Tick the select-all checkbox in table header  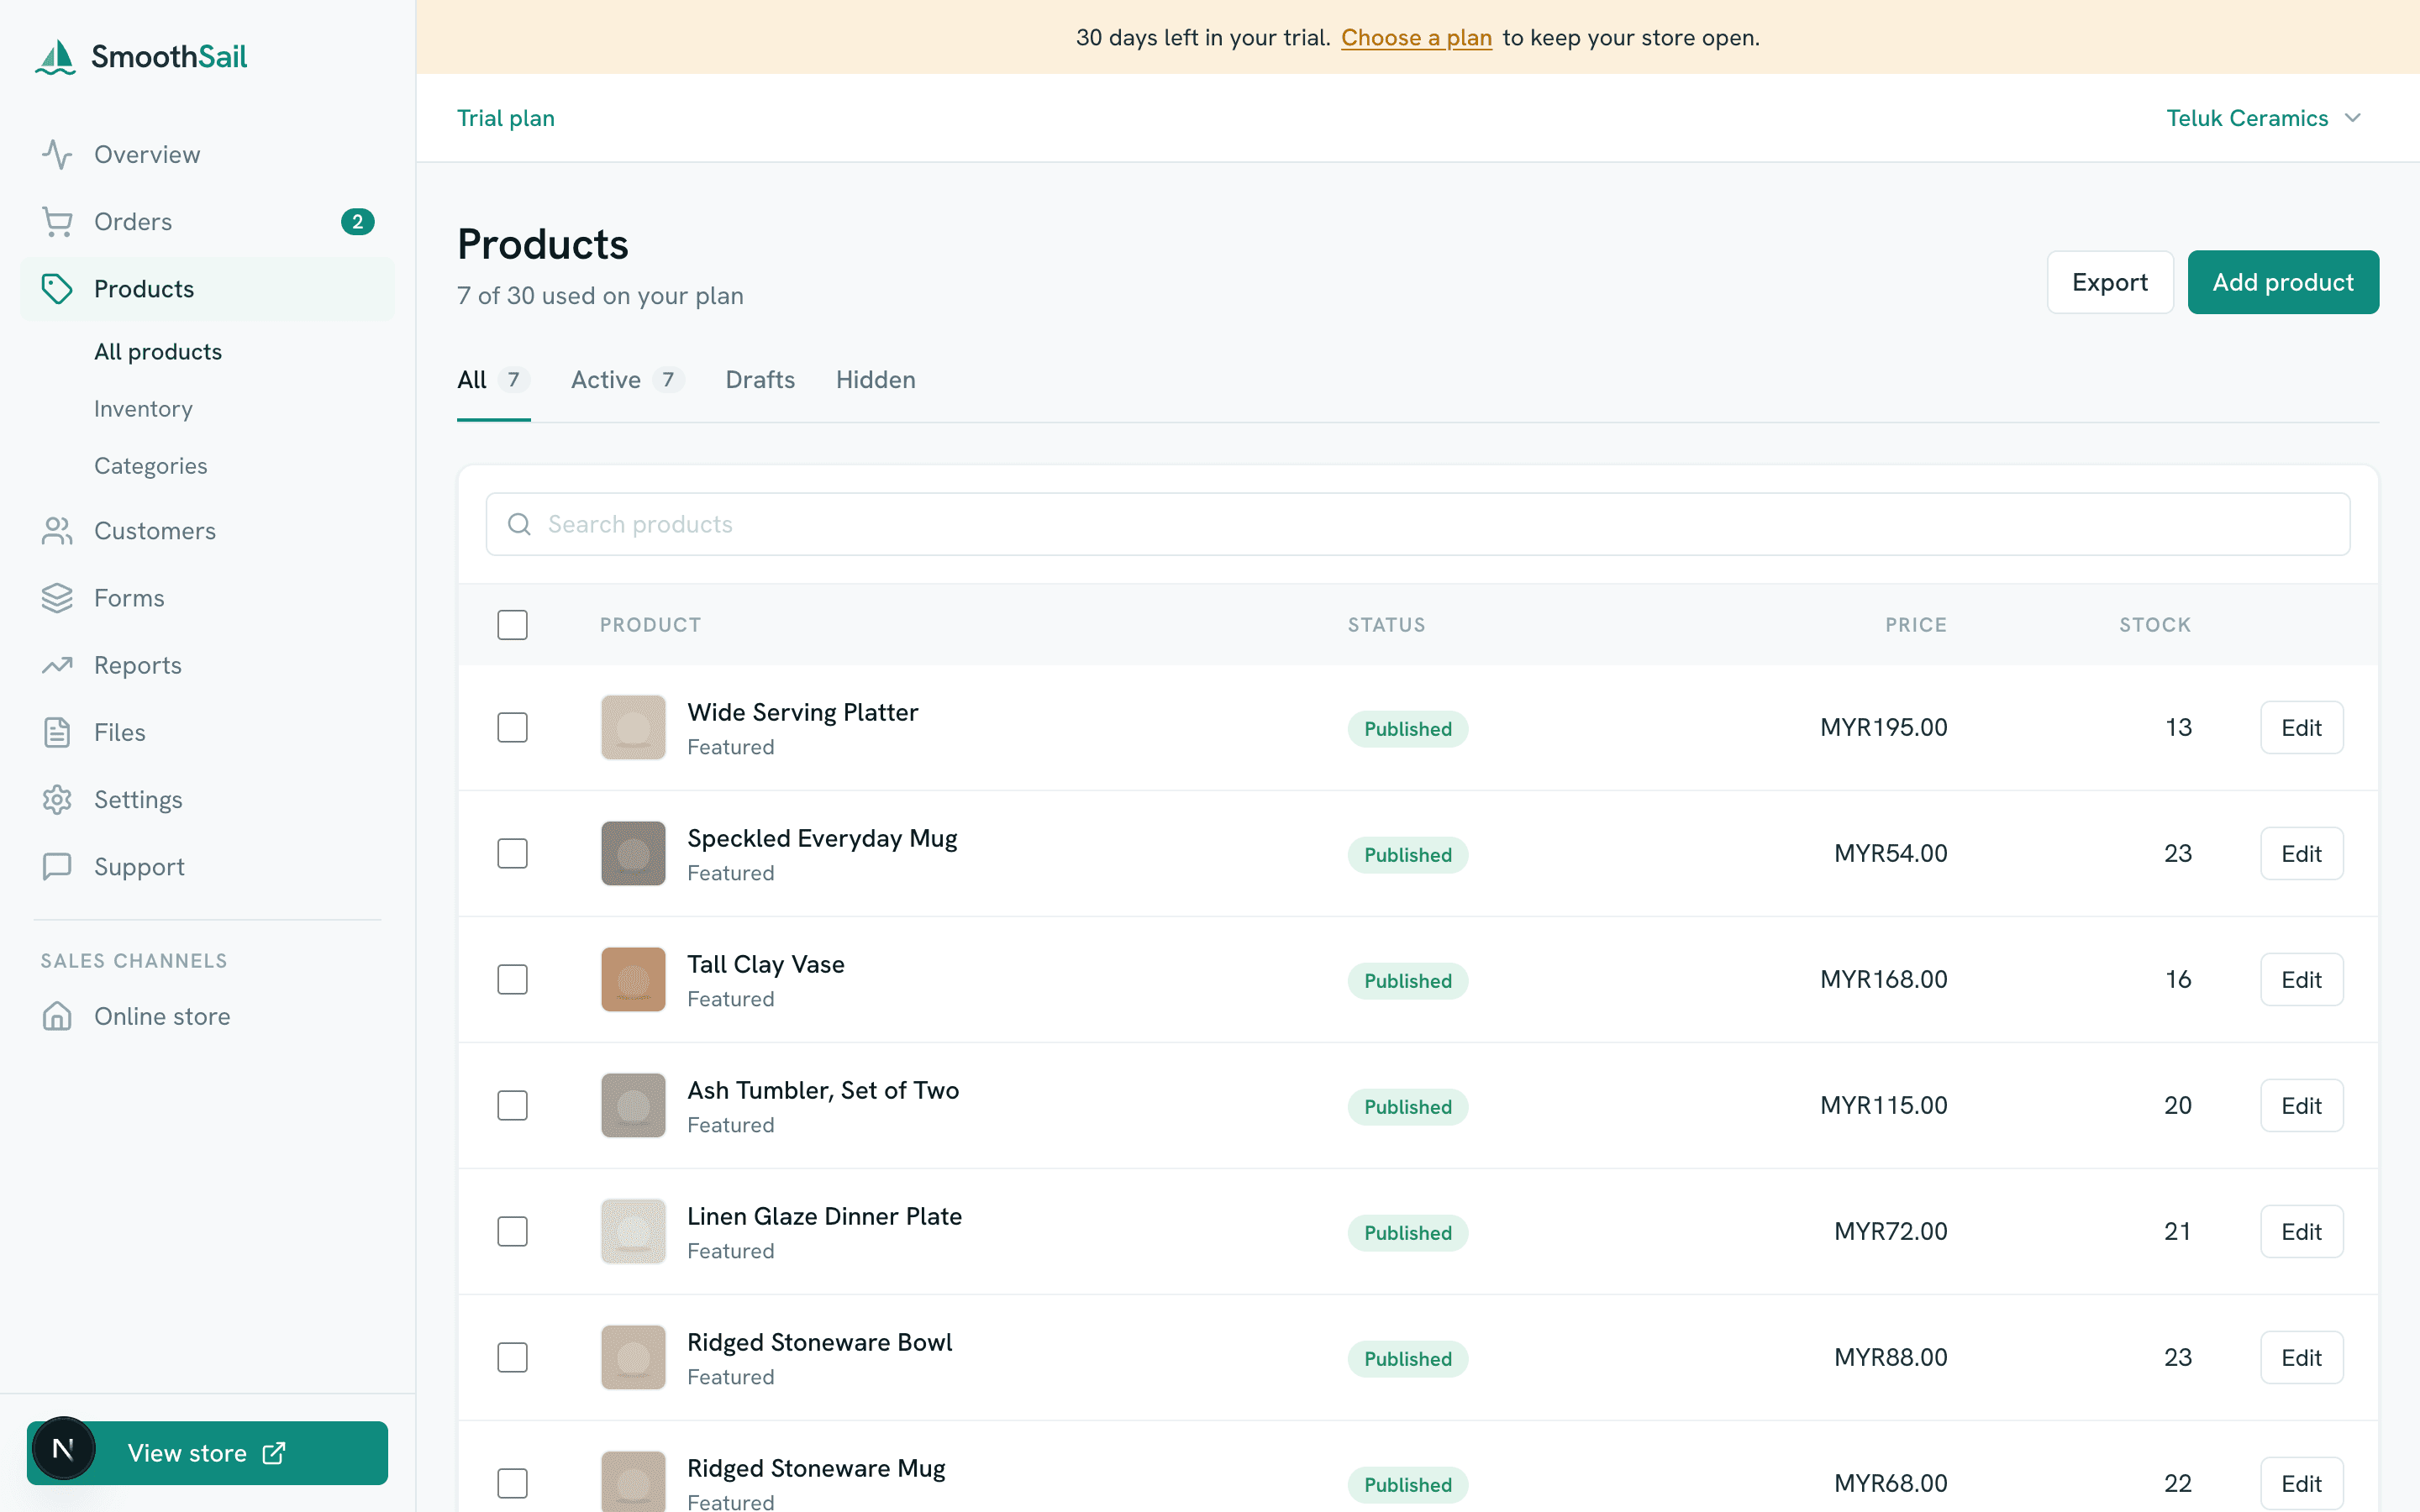pyautogui.click(x=512, y=625)
